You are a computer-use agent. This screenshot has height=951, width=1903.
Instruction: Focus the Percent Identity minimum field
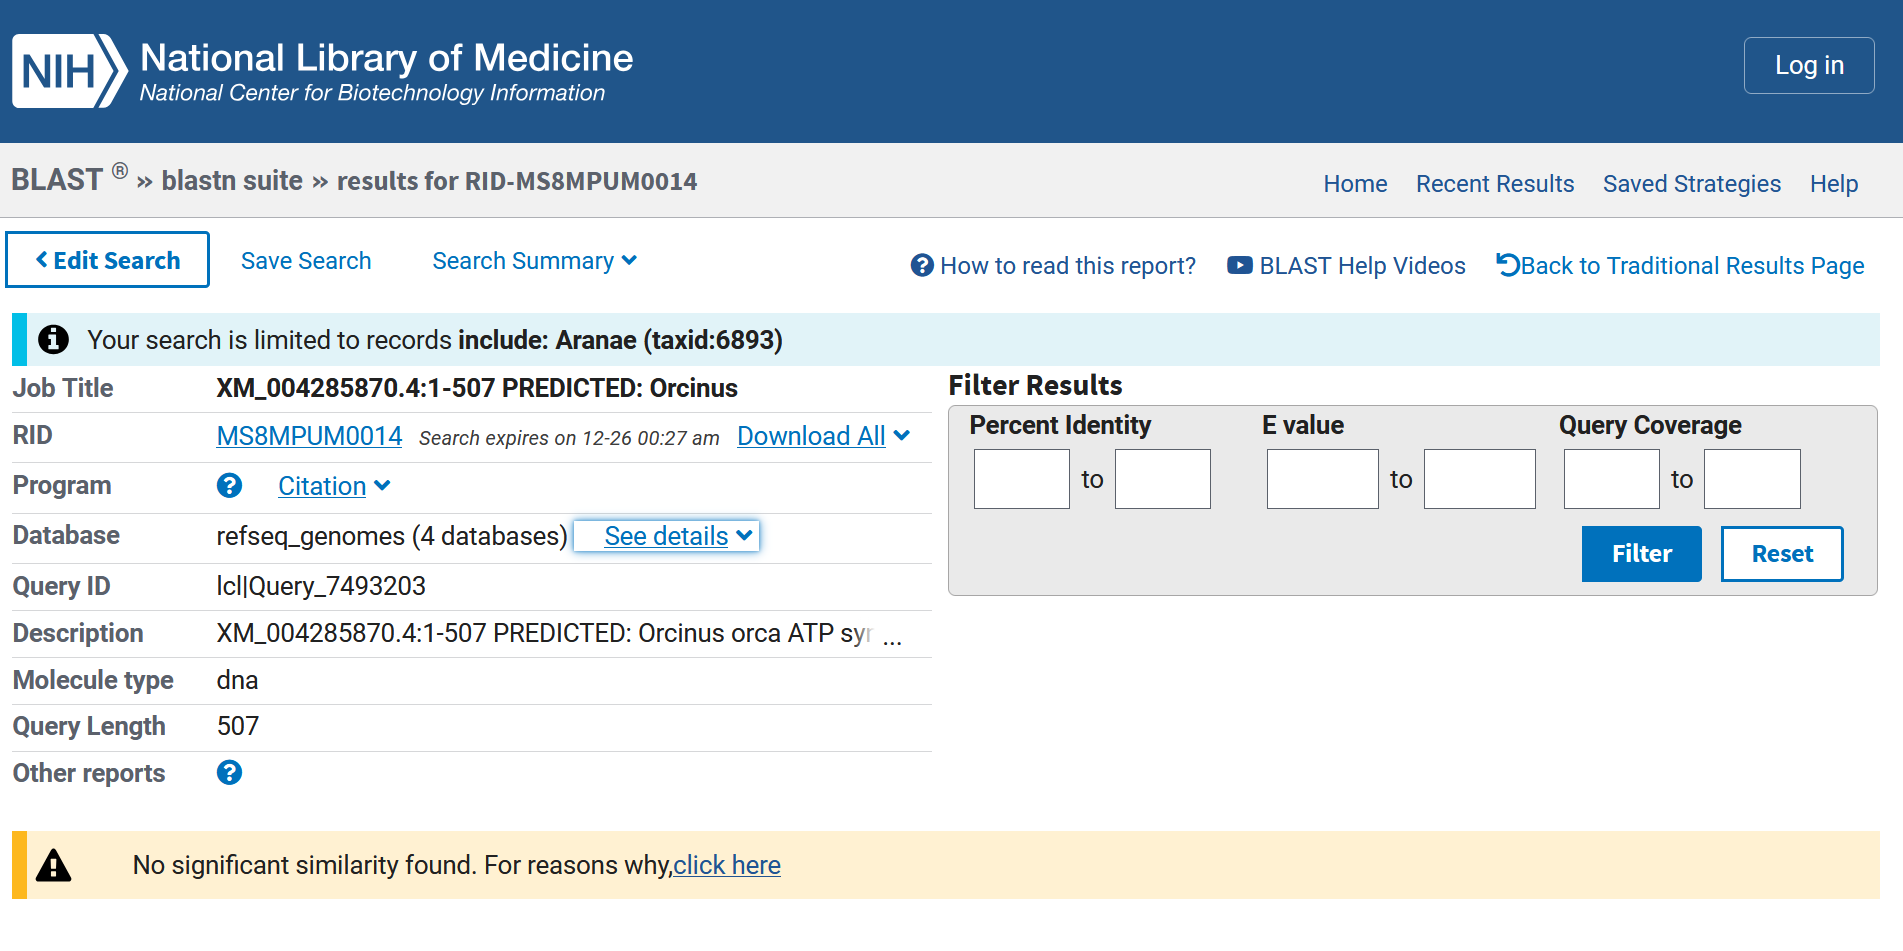[x=1021, y=479]
